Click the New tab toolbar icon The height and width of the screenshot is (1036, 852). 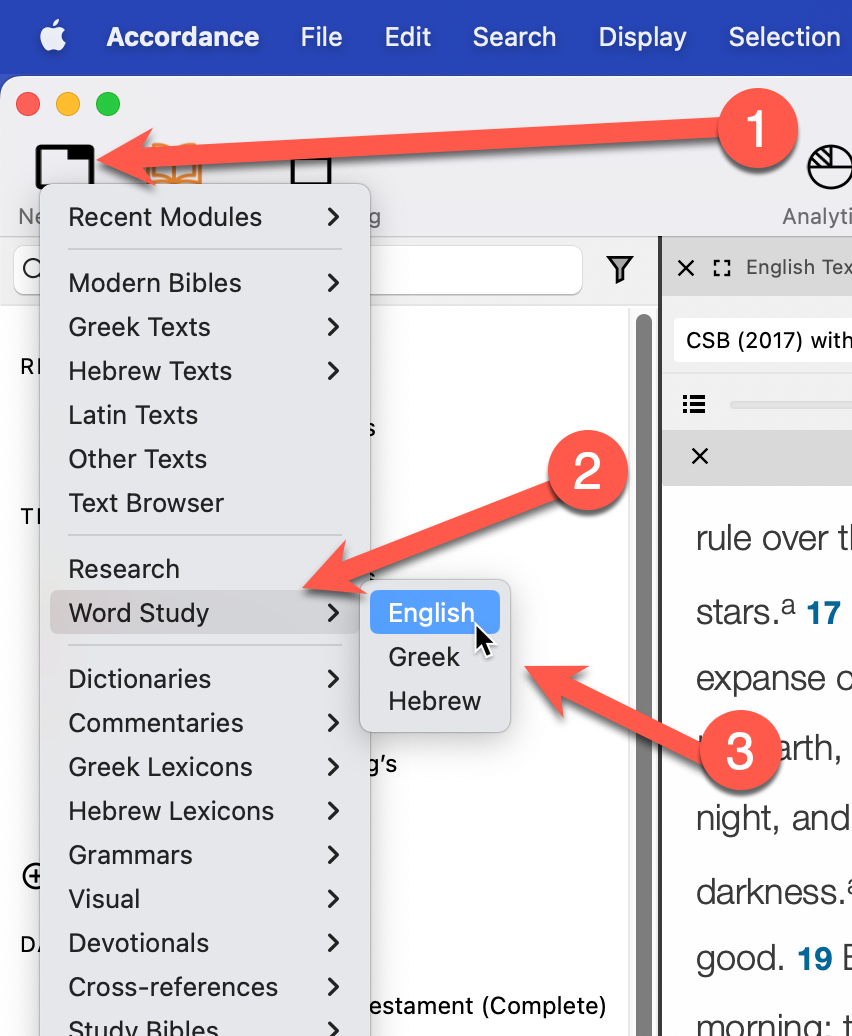[65, 165]
